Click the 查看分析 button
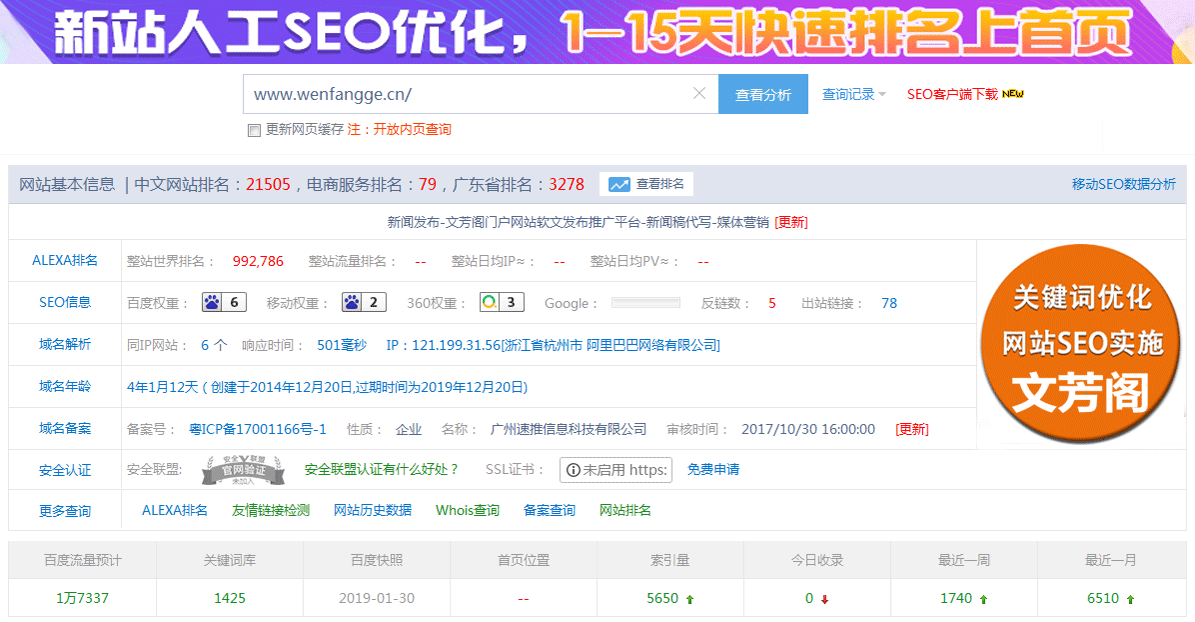 point(763,95)
